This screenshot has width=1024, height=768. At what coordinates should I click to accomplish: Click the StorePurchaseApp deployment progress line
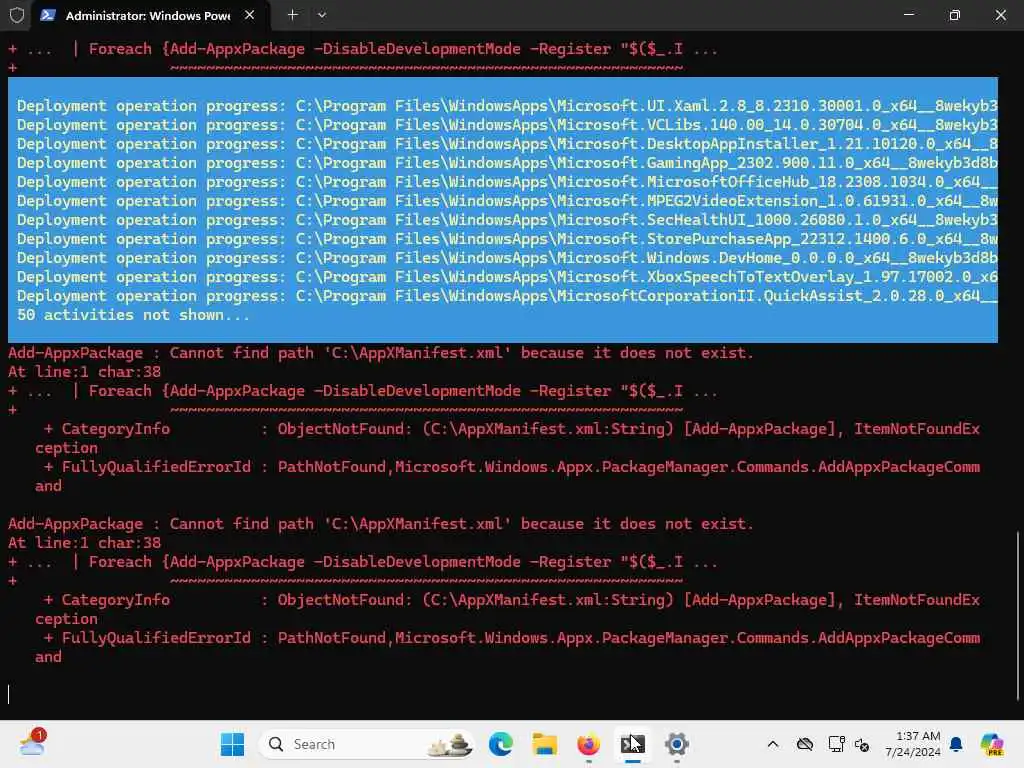click(507, 238)
